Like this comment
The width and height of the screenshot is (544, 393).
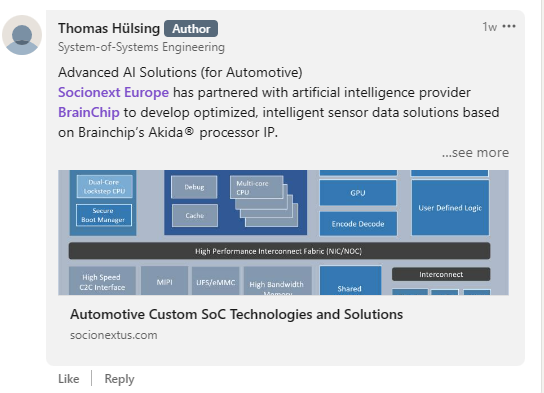coord(69,379)
